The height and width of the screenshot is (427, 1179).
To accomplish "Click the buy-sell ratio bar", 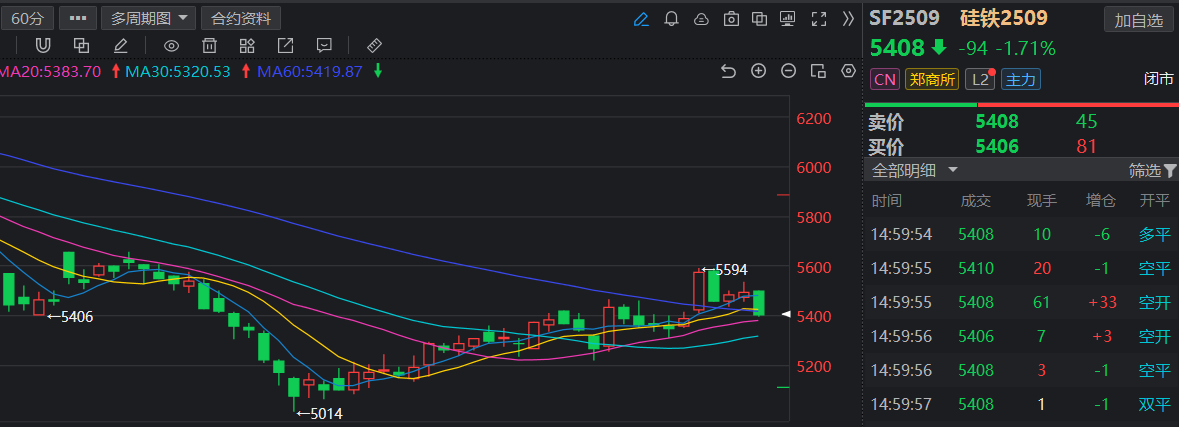I will tap(1021, 104).
